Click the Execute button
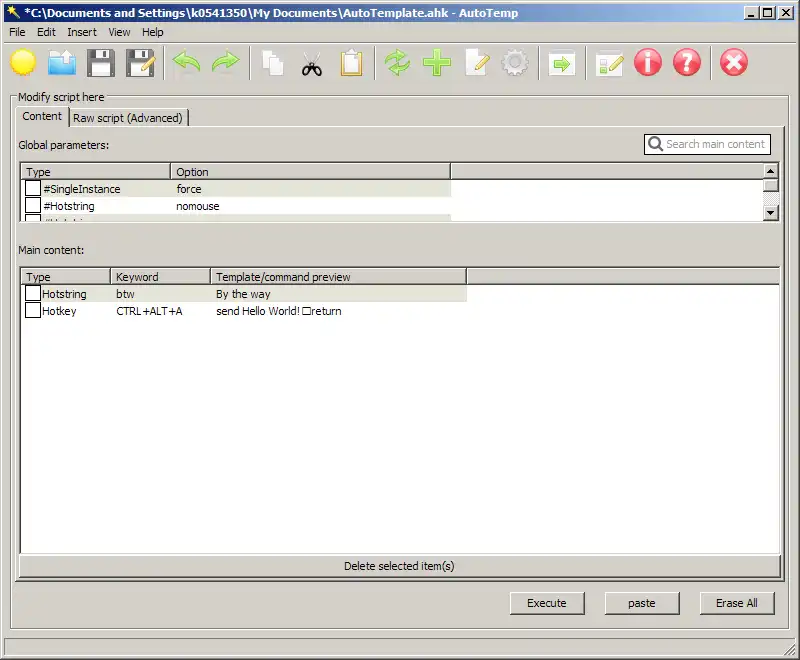The image size is (800, 660). [x=547, y=603]
